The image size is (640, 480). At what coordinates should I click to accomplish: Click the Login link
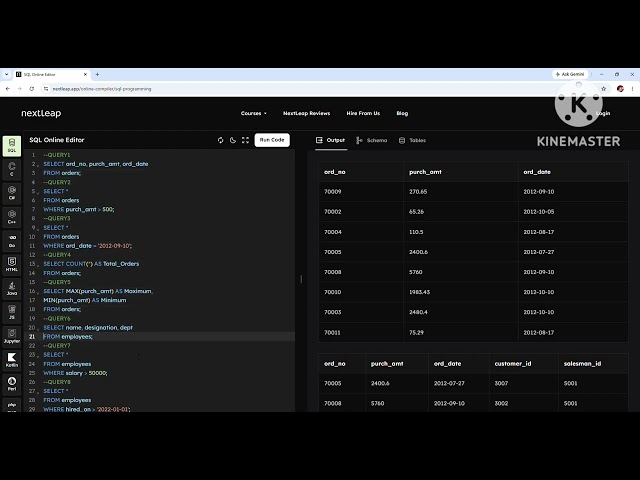[603, 113]
